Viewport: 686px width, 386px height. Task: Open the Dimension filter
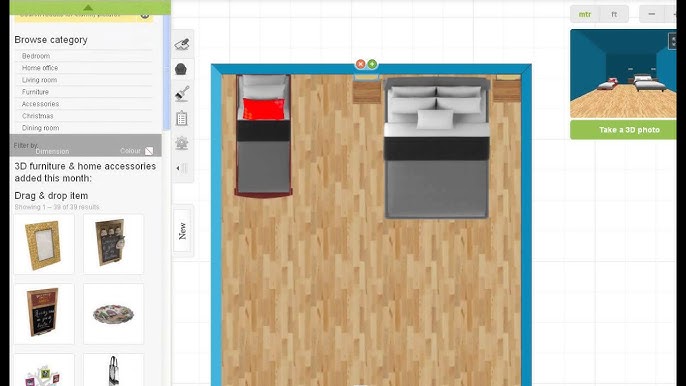click(x=52, y=151)
